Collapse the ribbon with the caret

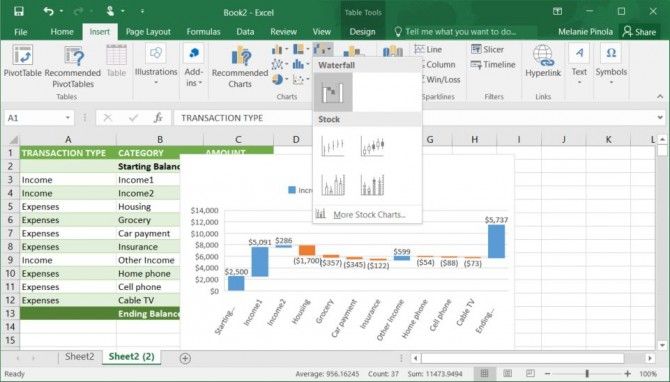[x=660, y=97]
